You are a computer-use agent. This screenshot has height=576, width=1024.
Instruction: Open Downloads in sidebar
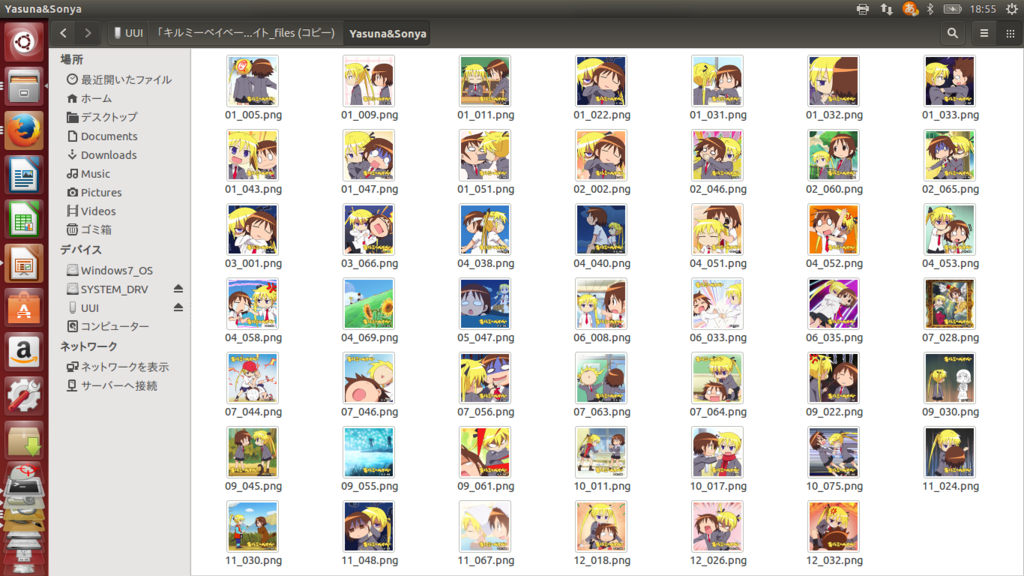pos(101,155)
